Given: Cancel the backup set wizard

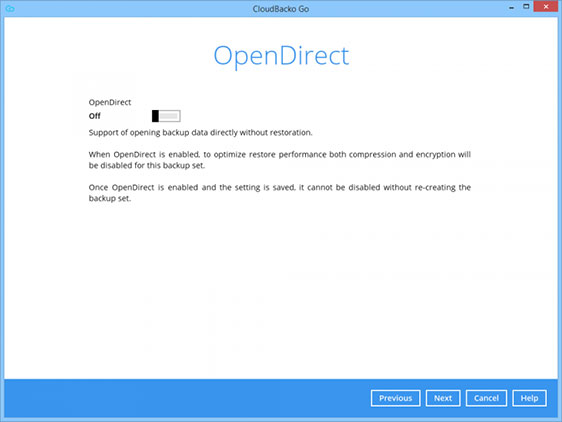Looking at the screenshot, I should pyautogui.click(x=486, y=398).
